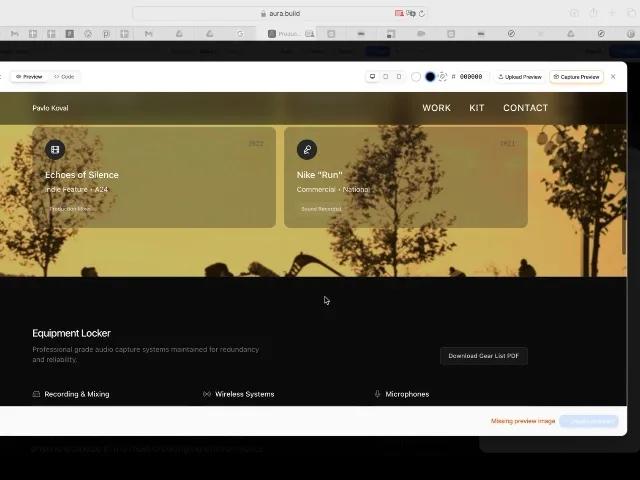Select the active Safari browser tab
This screenshot has height=480, width=640.
287,34
